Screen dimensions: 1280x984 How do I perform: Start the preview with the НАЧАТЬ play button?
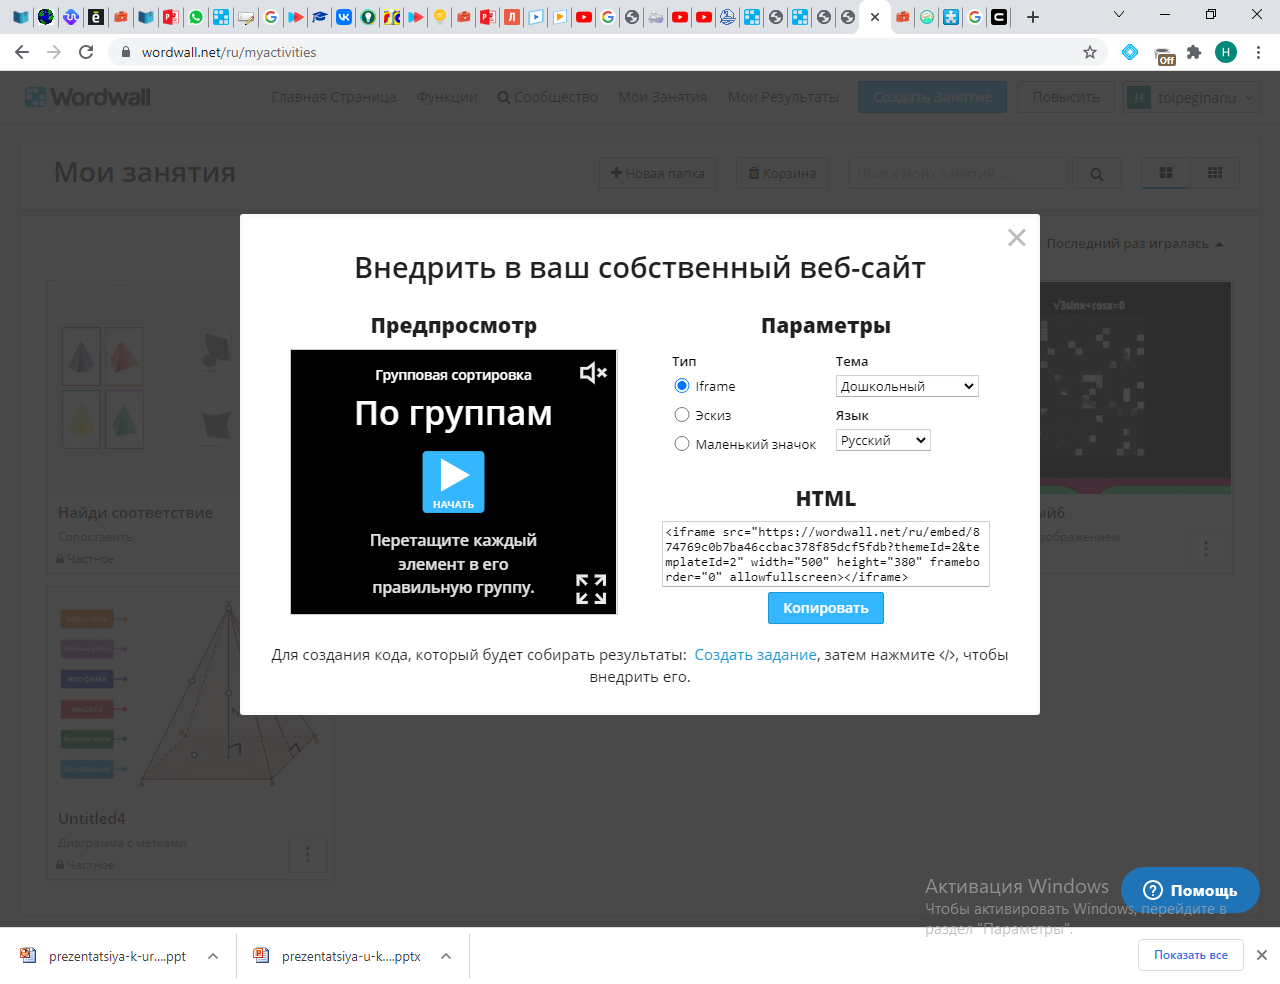[x=453, y=482]
